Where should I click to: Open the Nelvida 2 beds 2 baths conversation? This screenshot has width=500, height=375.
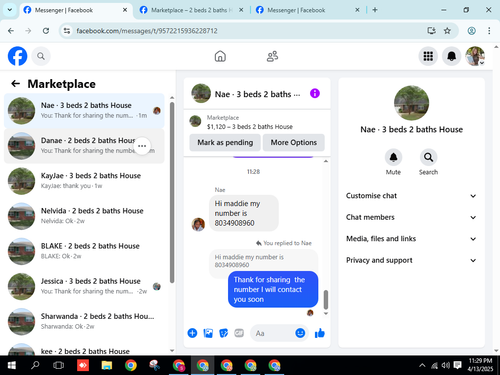[x=84, y=216]
